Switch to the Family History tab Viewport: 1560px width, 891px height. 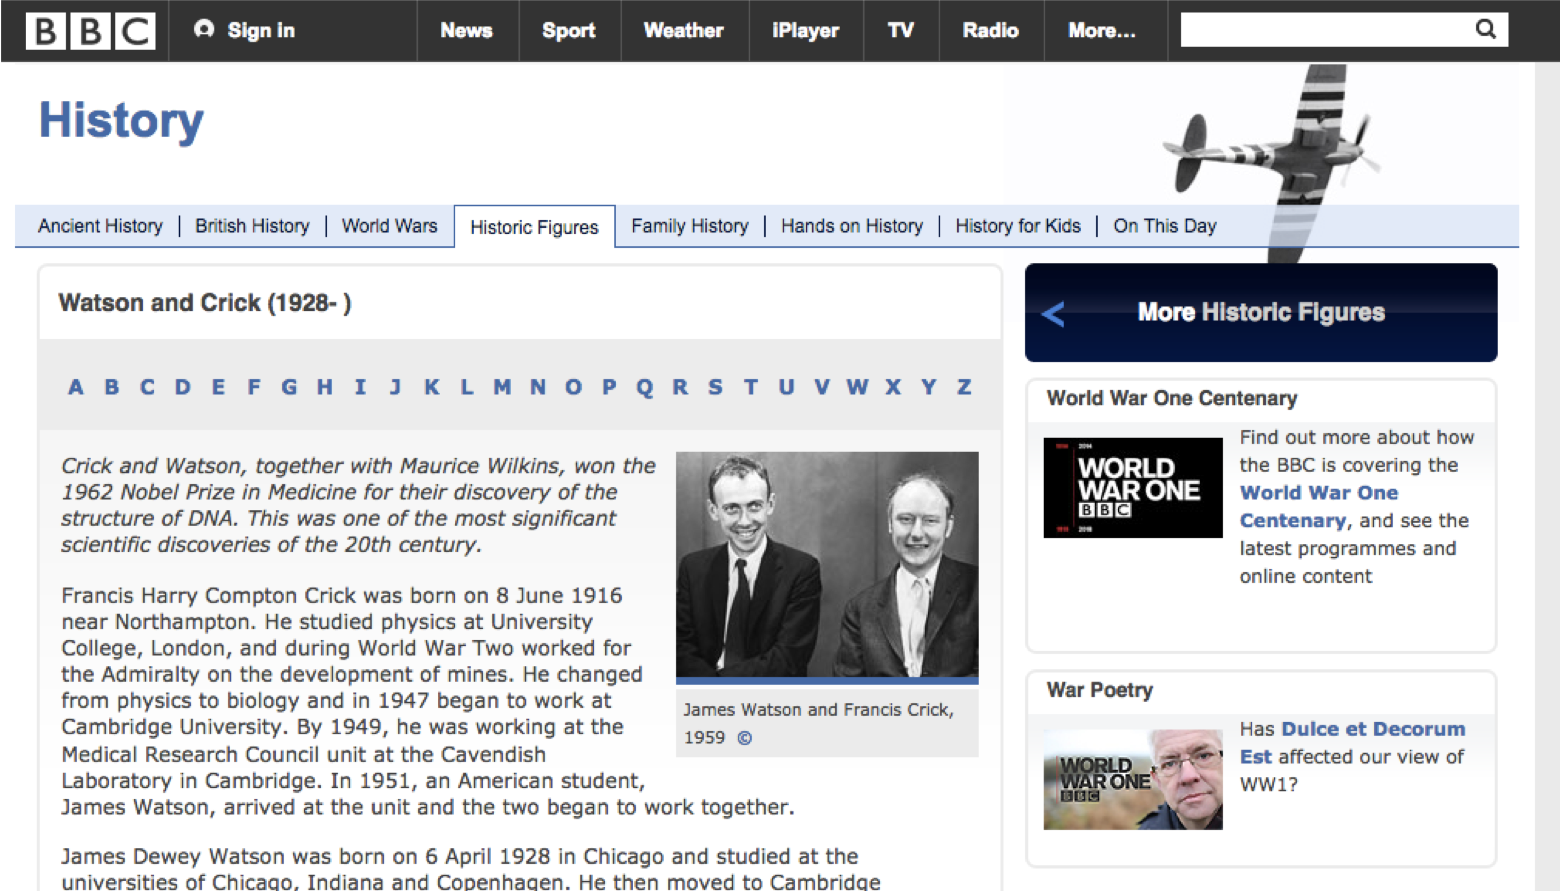click(690, 226)
